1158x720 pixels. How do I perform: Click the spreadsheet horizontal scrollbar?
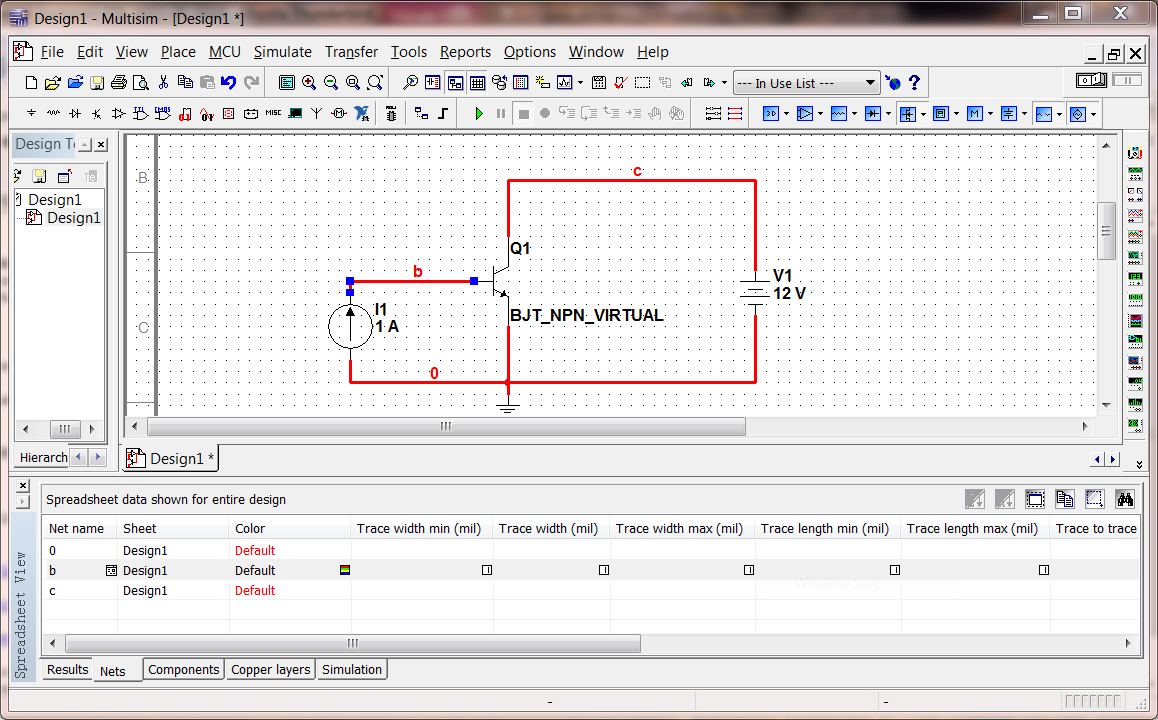click(x=353, y=643)
